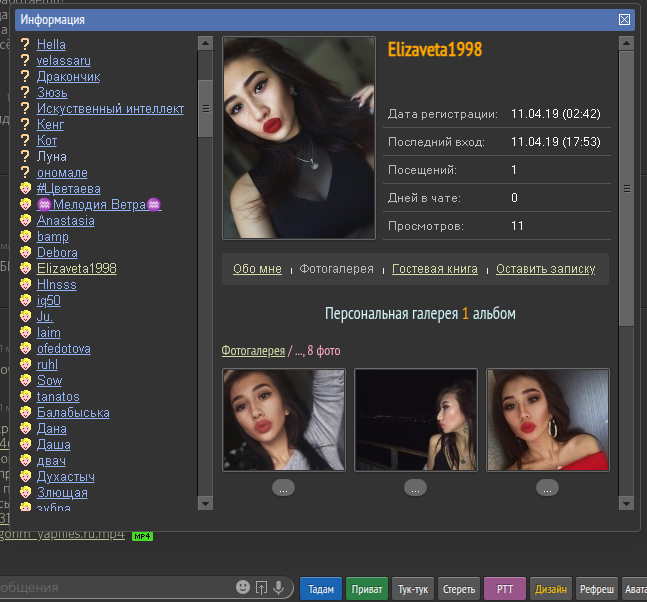Viewport: 647px width, 602px height.
Task: Click the file upload icon in message box
Action: pyautogui.click(x=261, y=588)
